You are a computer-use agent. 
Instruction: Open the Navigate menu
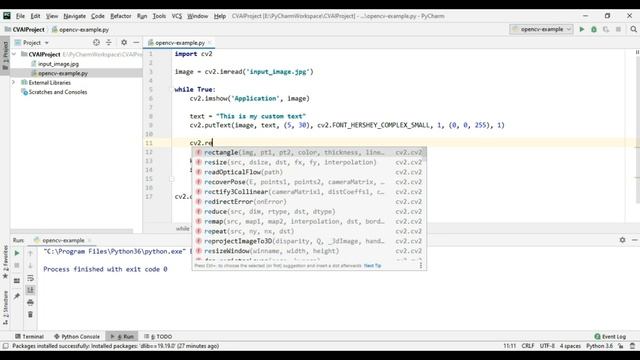75,16
